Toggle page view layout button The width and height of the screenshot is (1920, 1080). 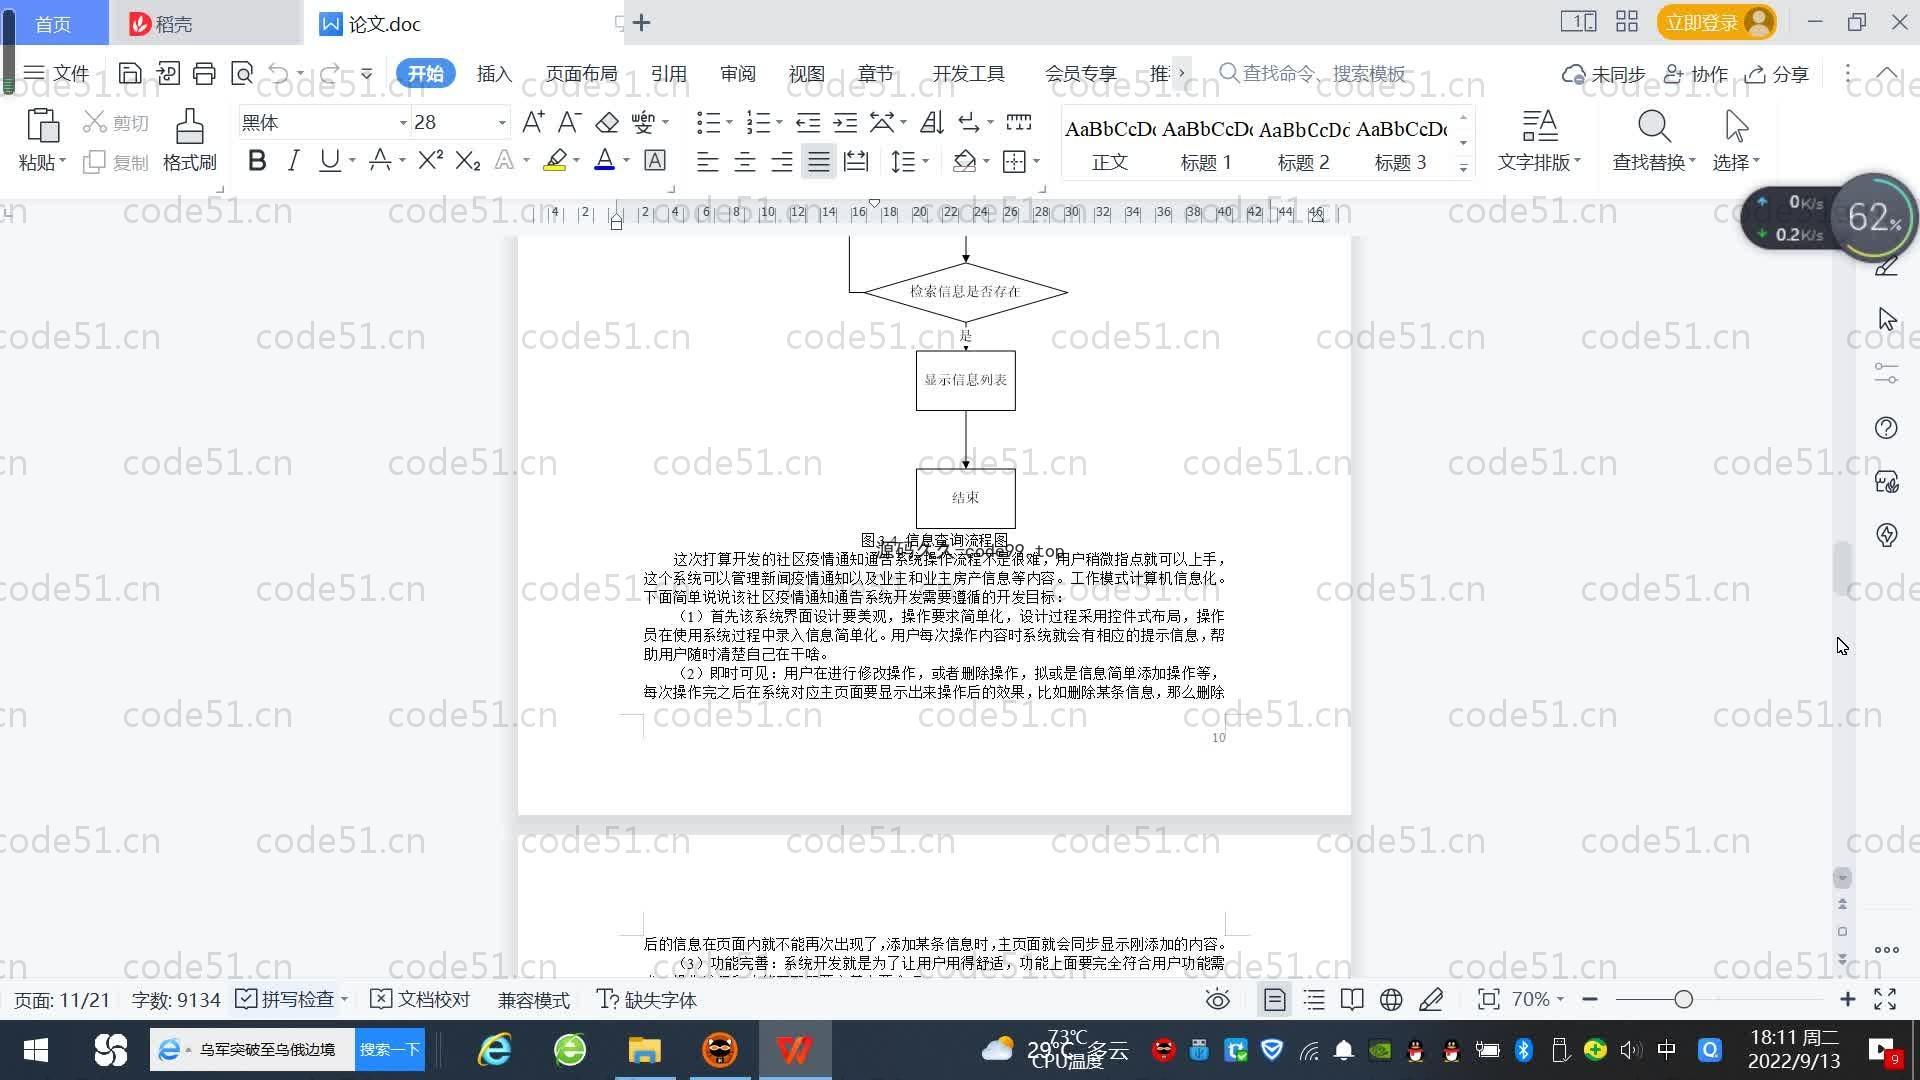[1274, 999]
